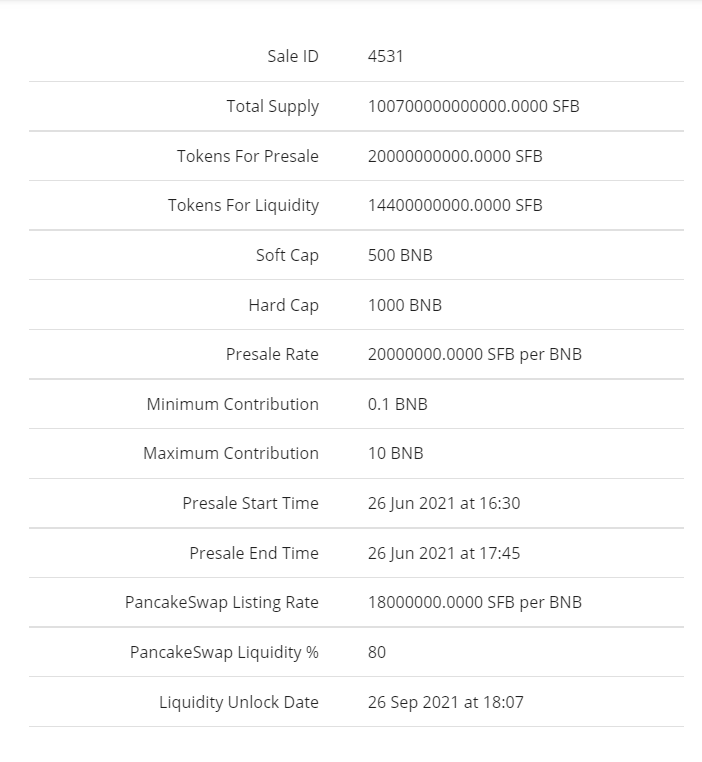Click the Soft Cap 500 BNB value
Viewport: 702px width, 762px height.
400,256
